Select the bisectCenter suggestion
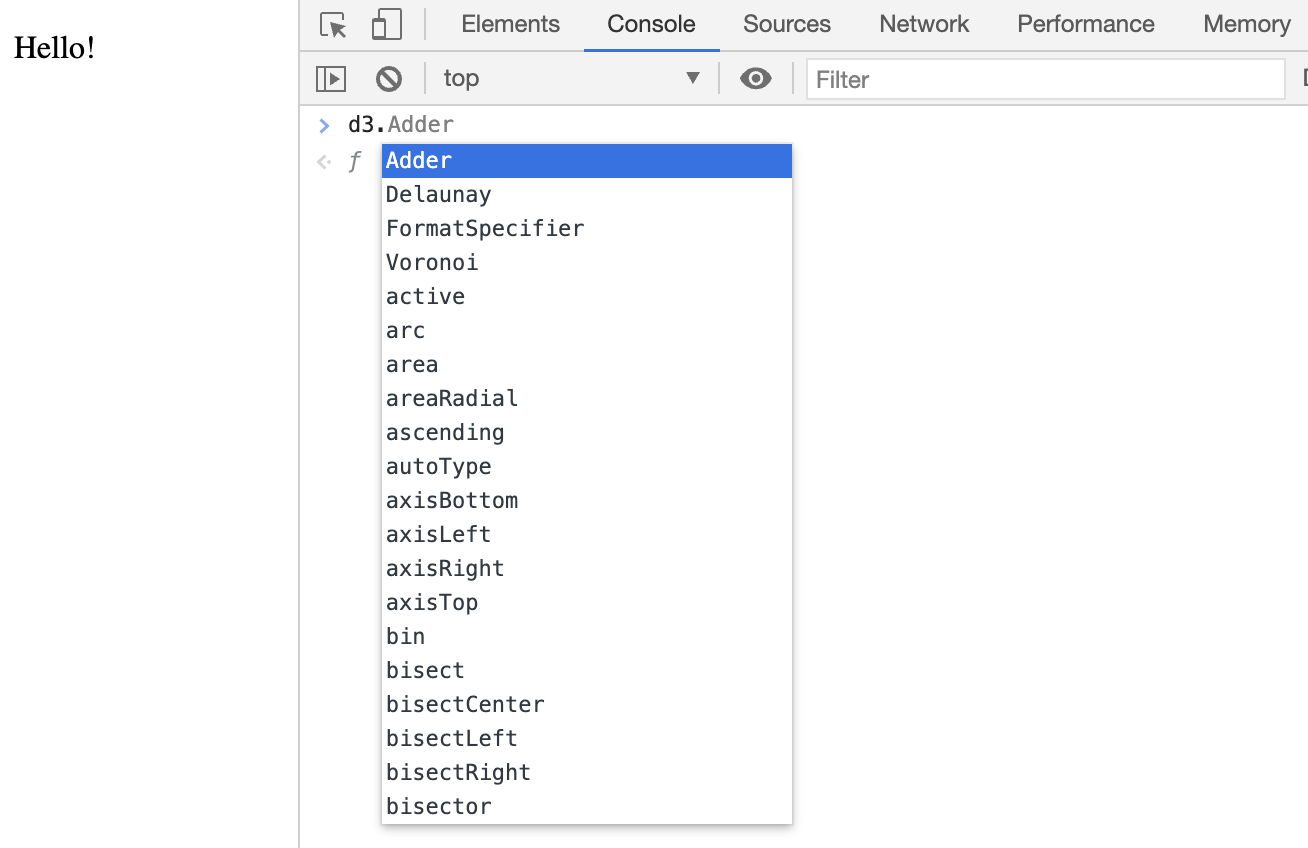The image size is (1308, 848). tap(587, 705)
